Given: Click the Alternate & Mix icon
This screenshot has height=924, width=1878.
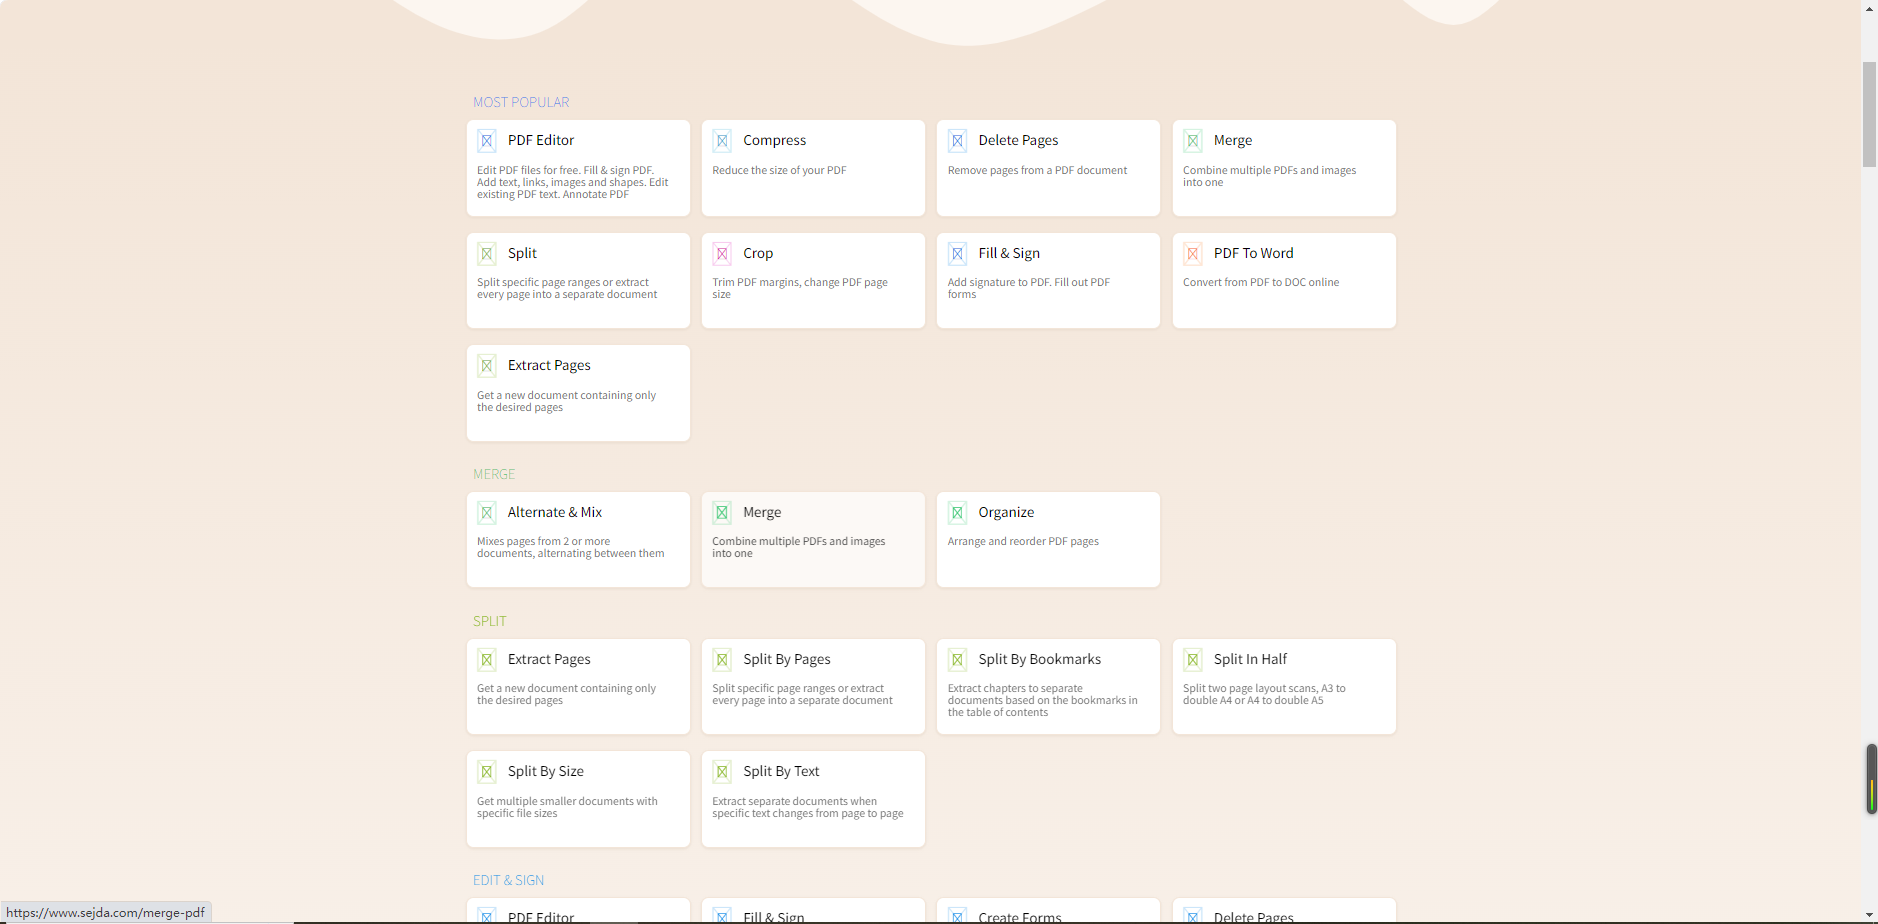Looking at the screenshot, I should [487, 513].
